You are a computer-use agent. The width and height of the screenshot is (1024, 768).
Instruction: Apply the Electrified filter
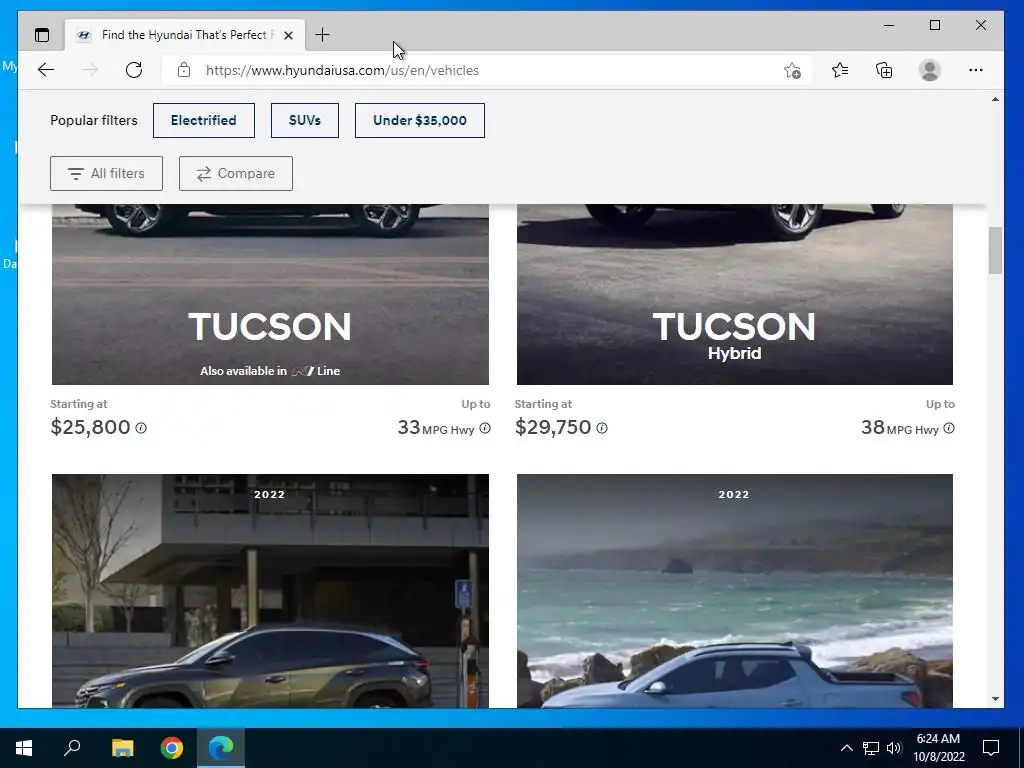[x=204, y=120]
